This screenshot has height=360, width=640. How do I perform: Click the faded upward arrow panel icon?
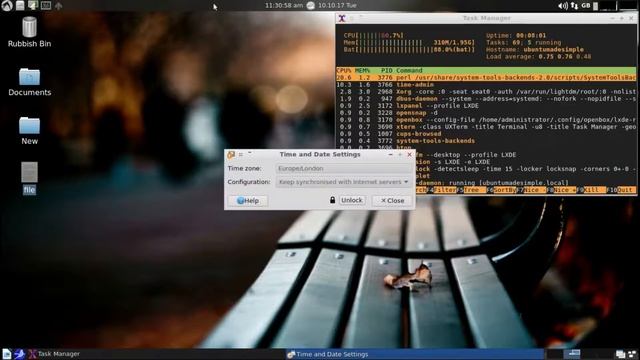point(58,6)
